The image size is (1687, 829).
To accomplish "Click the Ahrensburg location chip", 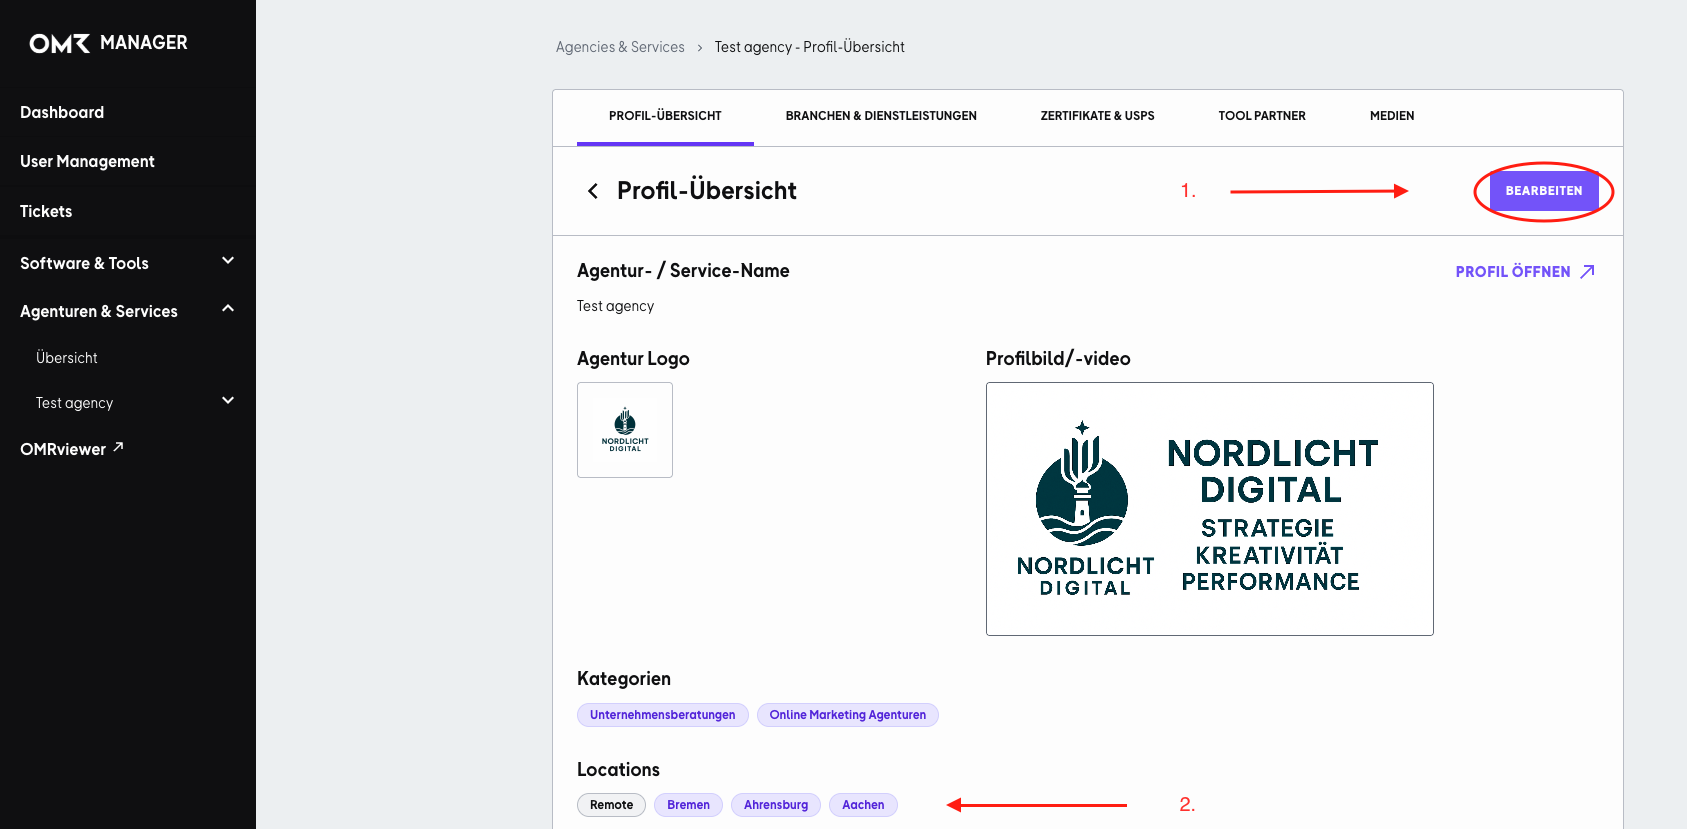I will pos(776,805).
